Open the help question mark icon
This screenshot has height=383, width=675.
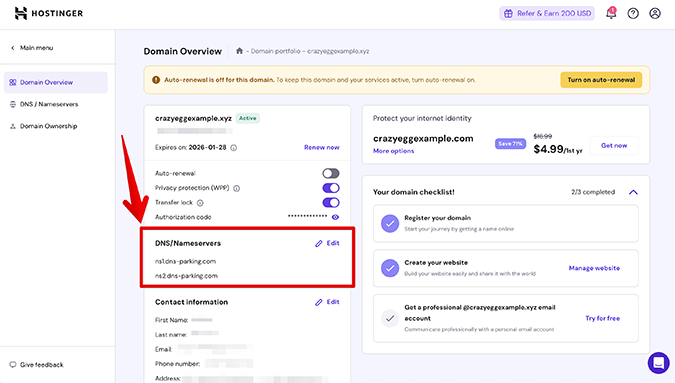click(x=633, y=13)
